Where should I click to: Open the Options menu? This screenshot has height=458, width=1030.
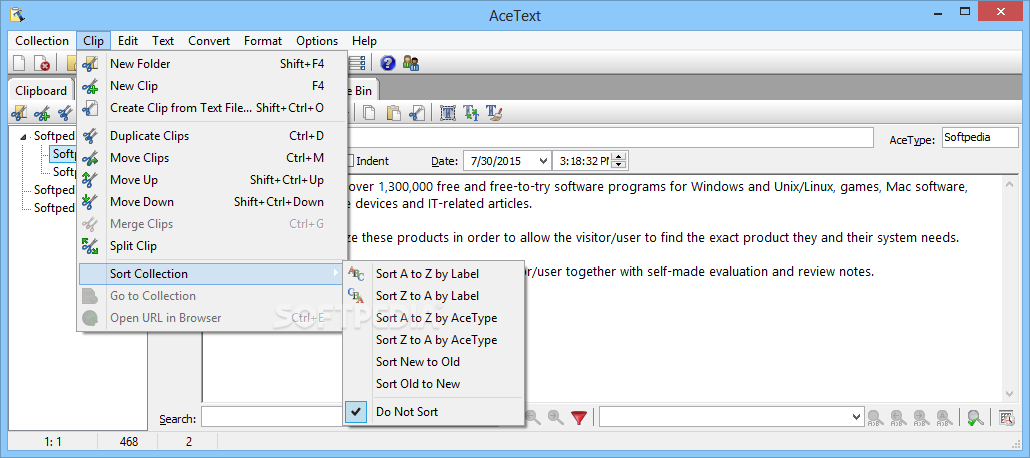(317, 41)
